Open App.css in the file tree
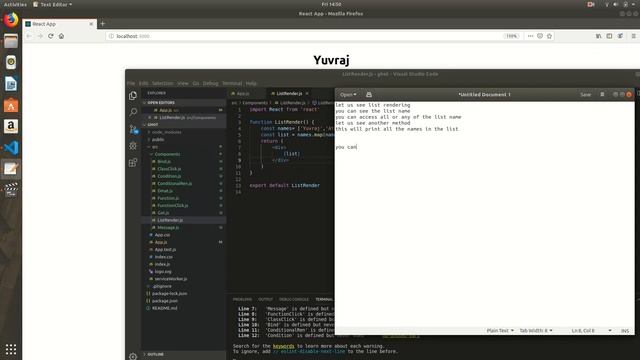The width and height of the screenshot is (640, 360). [162, 235]
